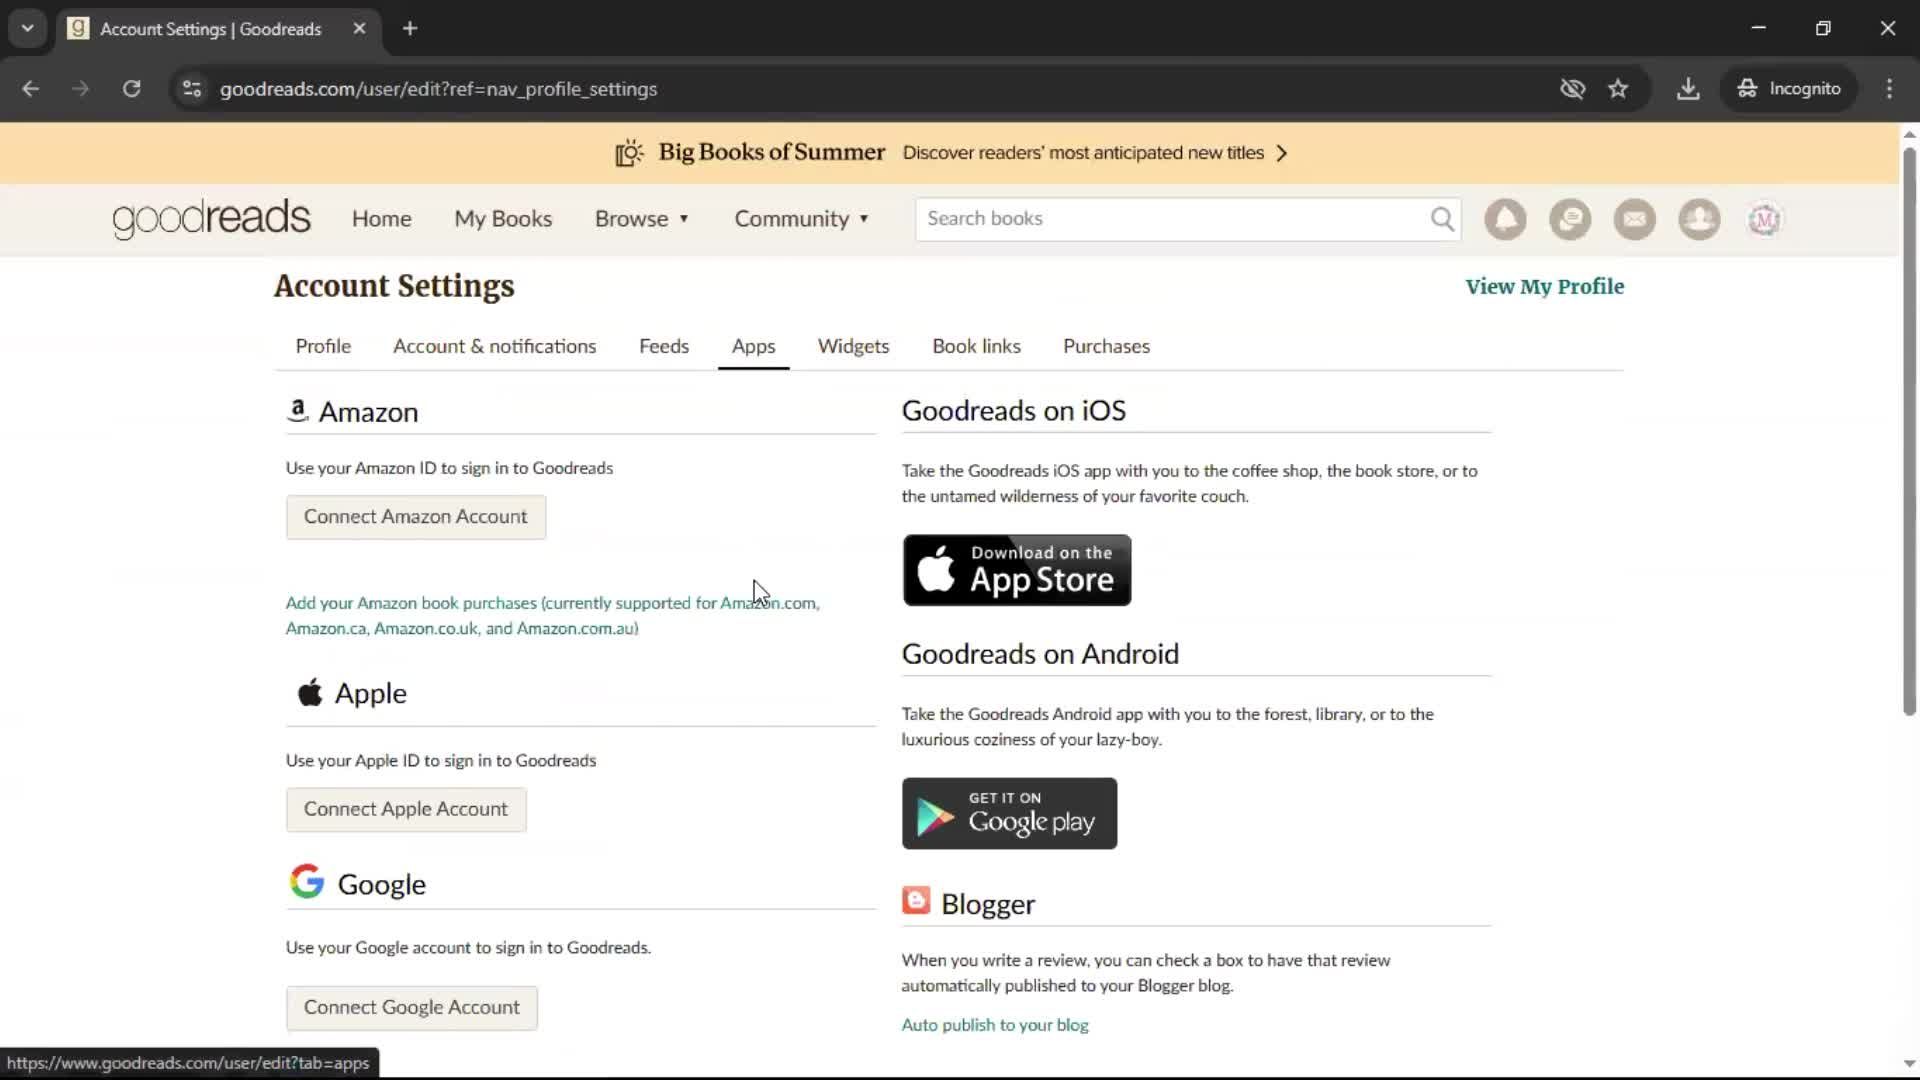Image resolution: width=1920 pixels, height=1080 pixels.
Task: Click the Goodreads on iOS heading
Action: click(x=1013, y=411)
